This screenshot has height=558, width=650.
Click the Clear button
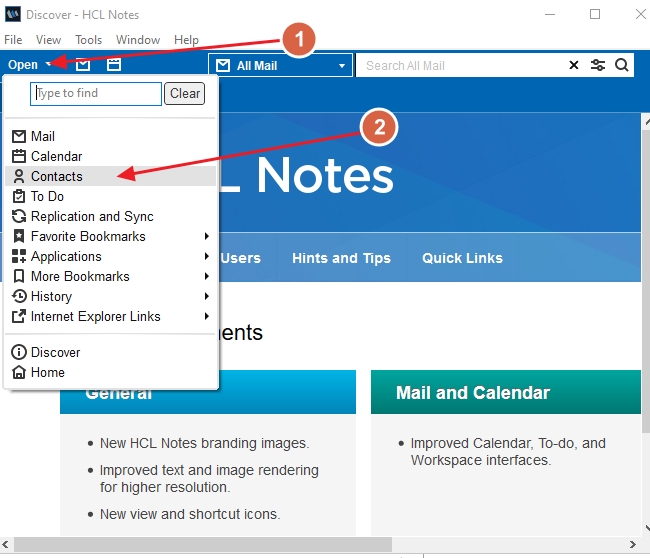click(x=184, y=94)
